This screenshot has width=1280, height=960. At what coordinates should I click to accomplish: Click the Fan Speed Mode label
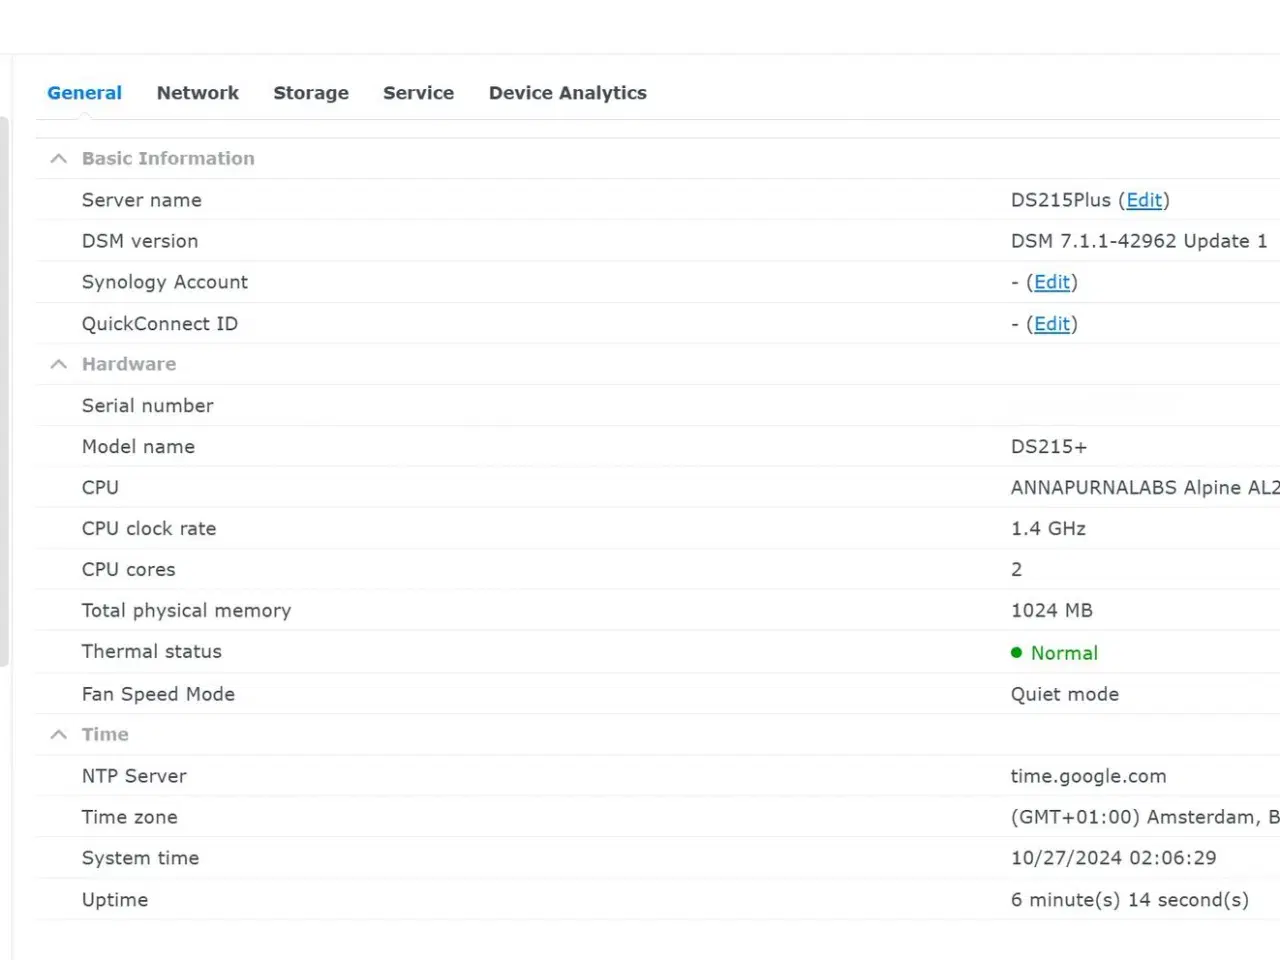tap(158, 694)
